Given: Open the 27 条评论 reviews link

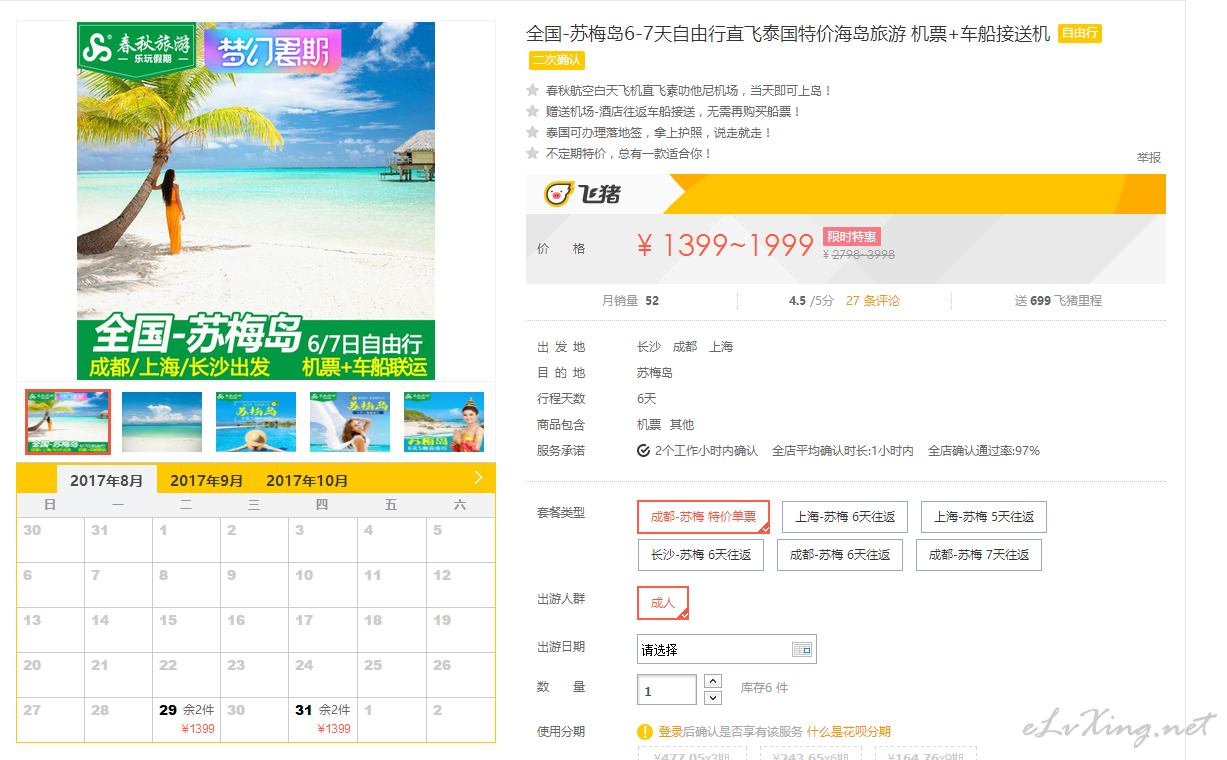Looking at the screenshot, I should pyautogui.click(x=873, y=300).
